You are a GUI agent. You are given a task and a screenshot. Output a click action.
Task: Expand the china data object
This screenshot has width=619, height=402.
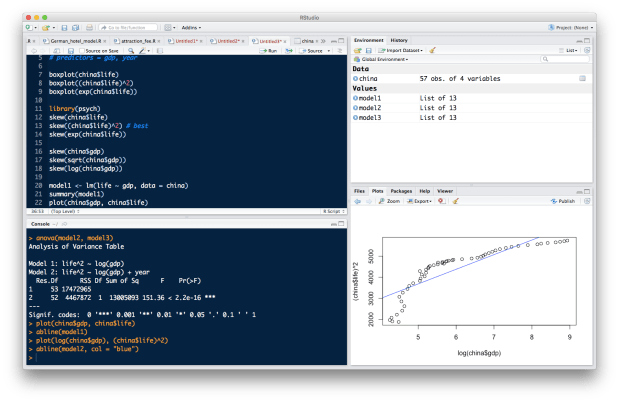point(355,79)
